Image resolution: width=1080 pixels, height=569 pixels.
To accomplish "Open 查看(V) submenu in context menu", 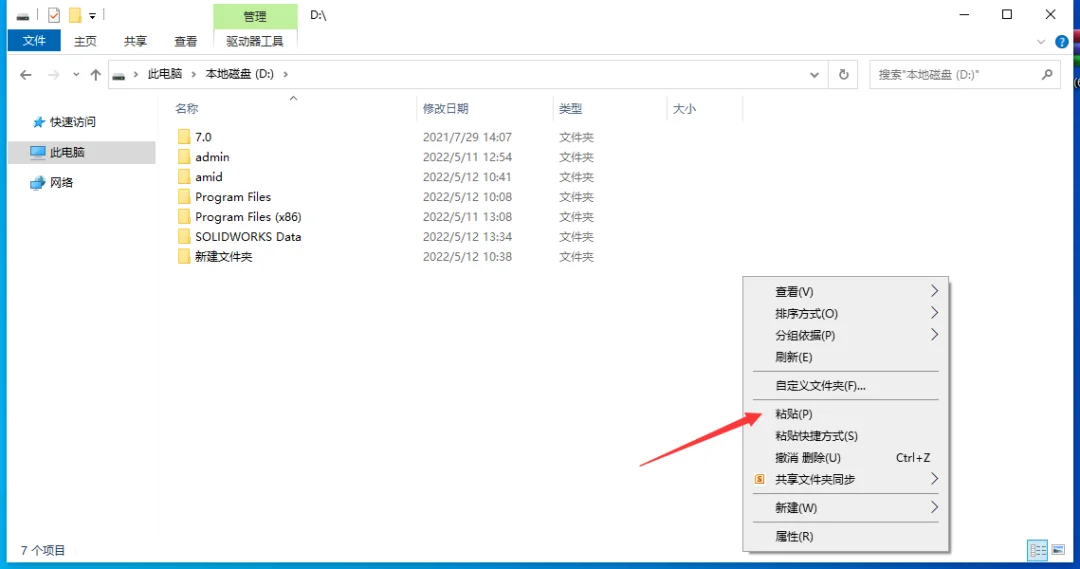I will click(x=846, y=291).
